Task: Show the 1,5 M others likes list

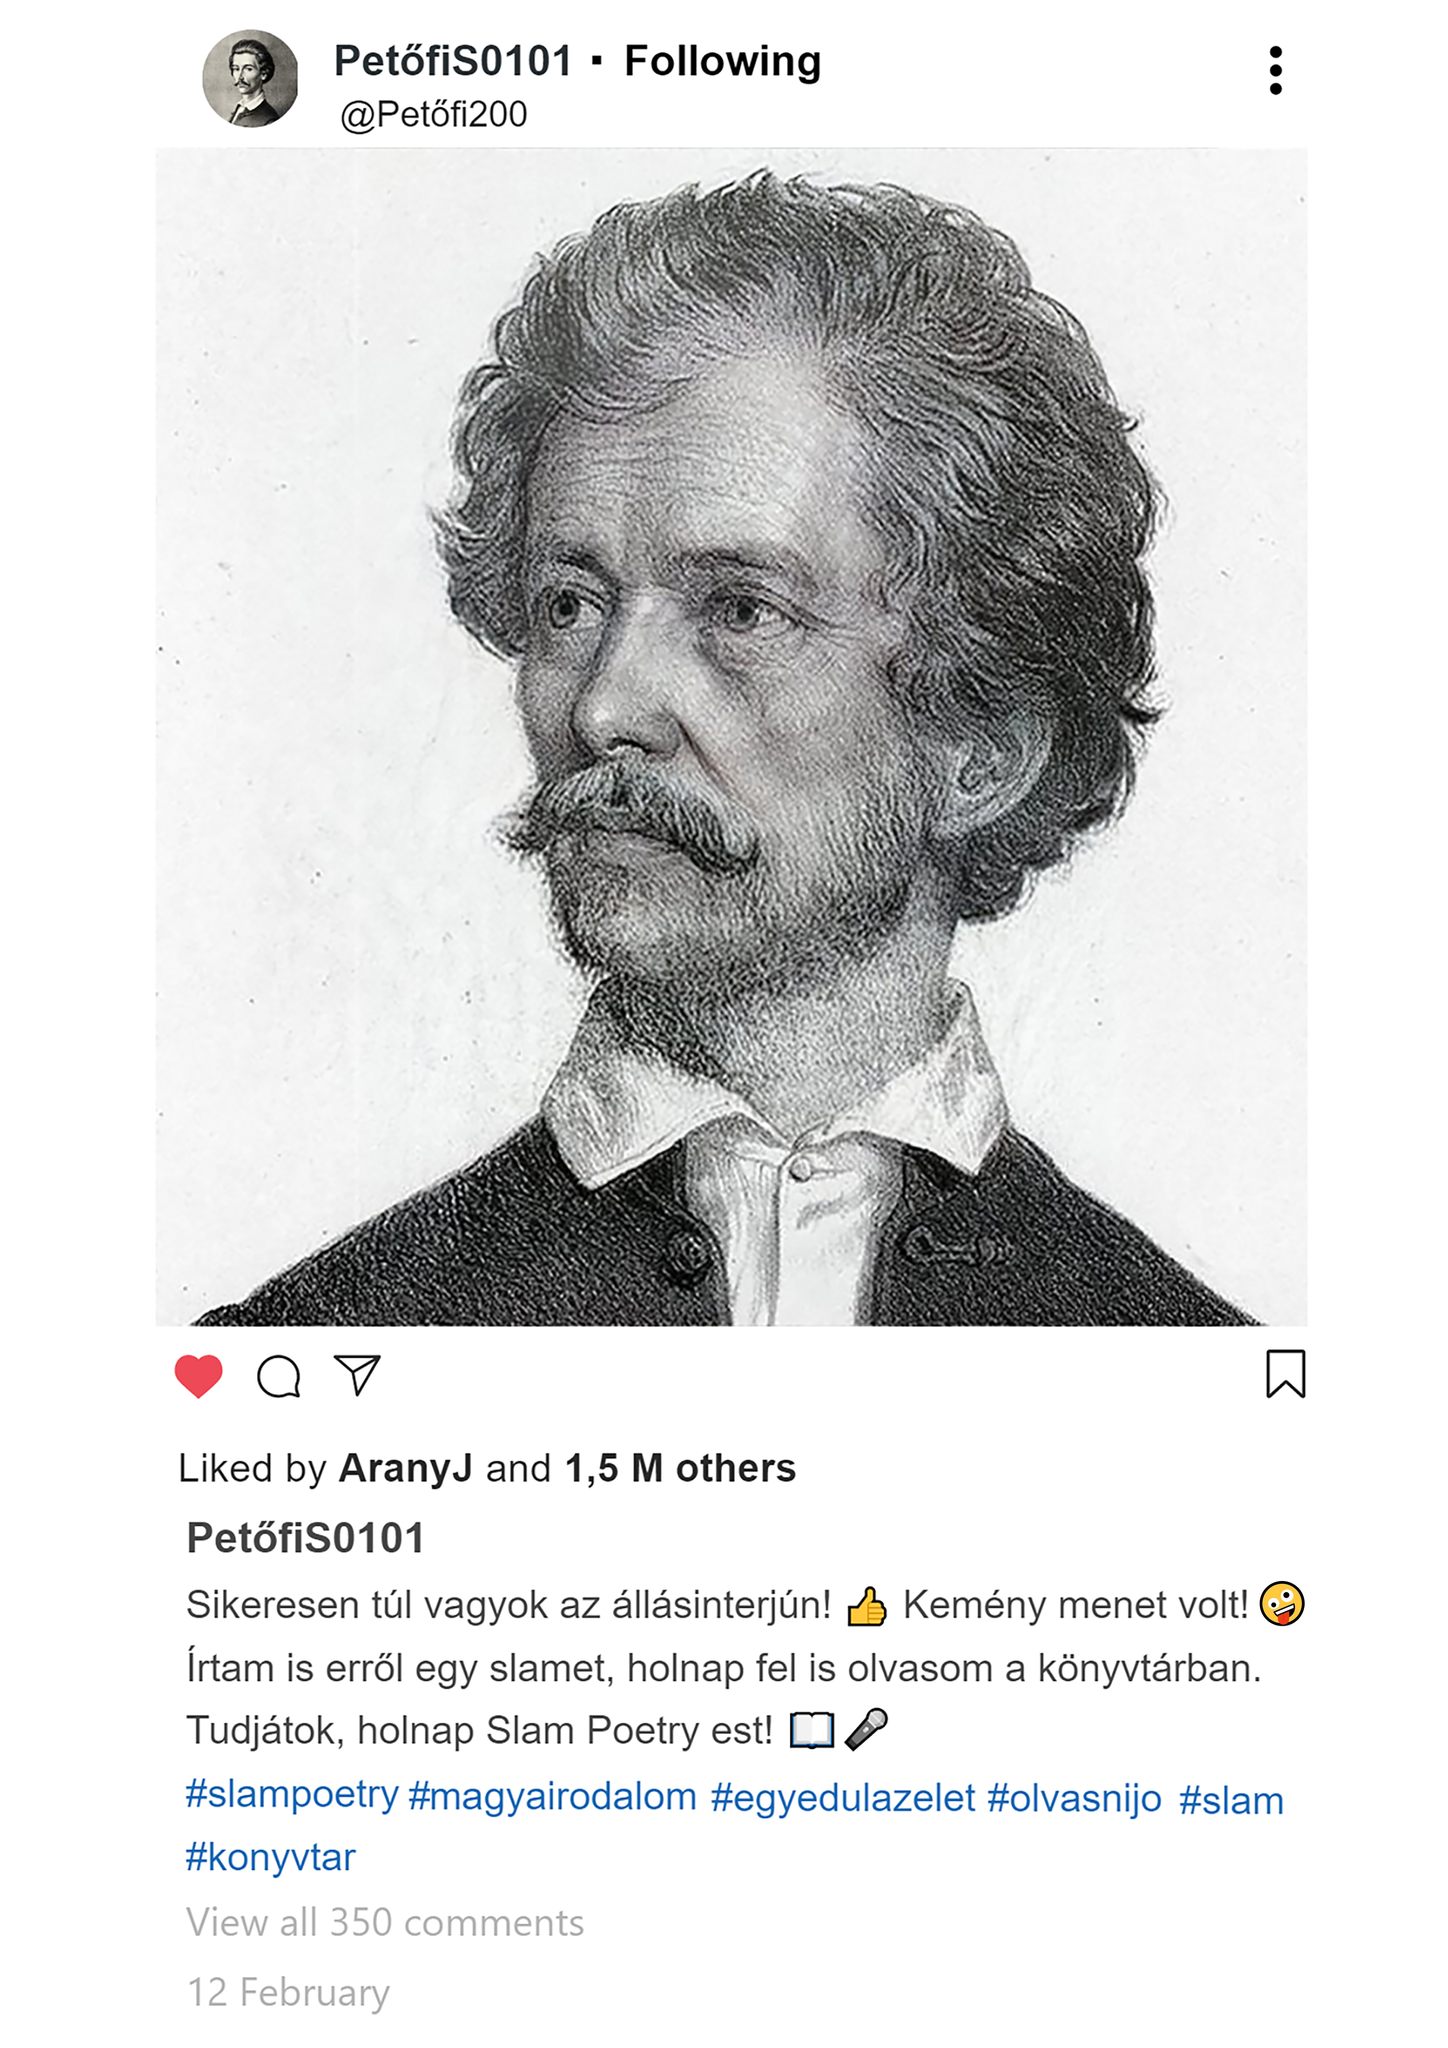Action: (680, 1468)
